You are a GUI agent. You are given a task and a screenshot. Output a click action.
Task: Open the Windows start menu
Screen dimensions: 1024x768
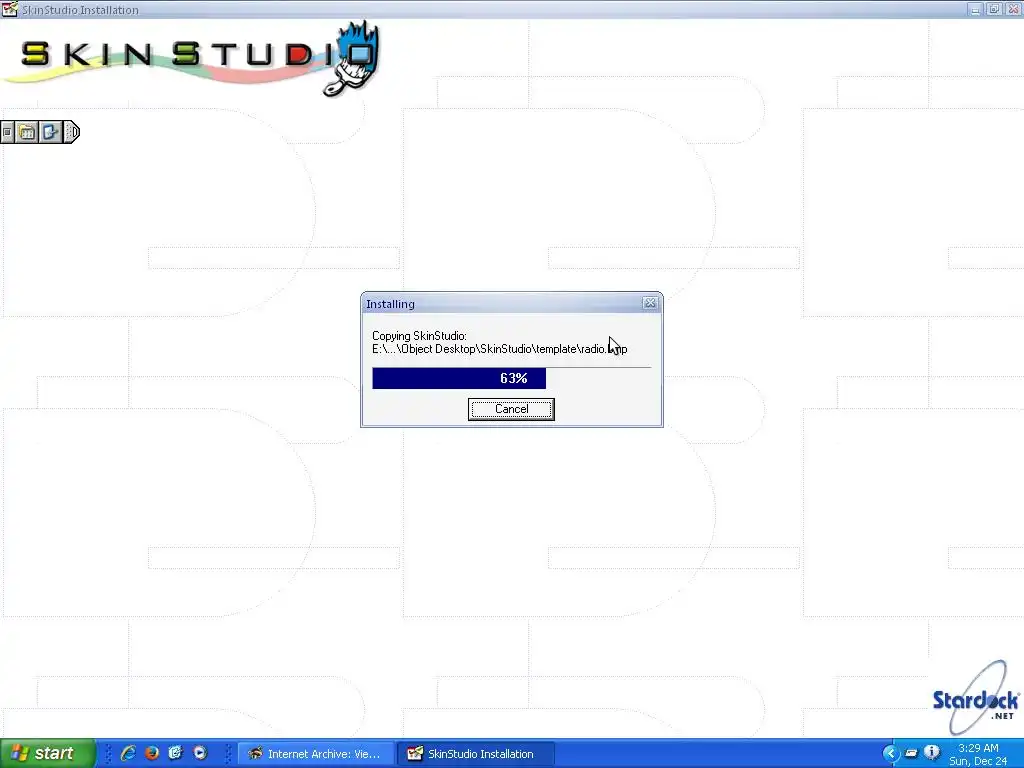click(x=48, y=753)
